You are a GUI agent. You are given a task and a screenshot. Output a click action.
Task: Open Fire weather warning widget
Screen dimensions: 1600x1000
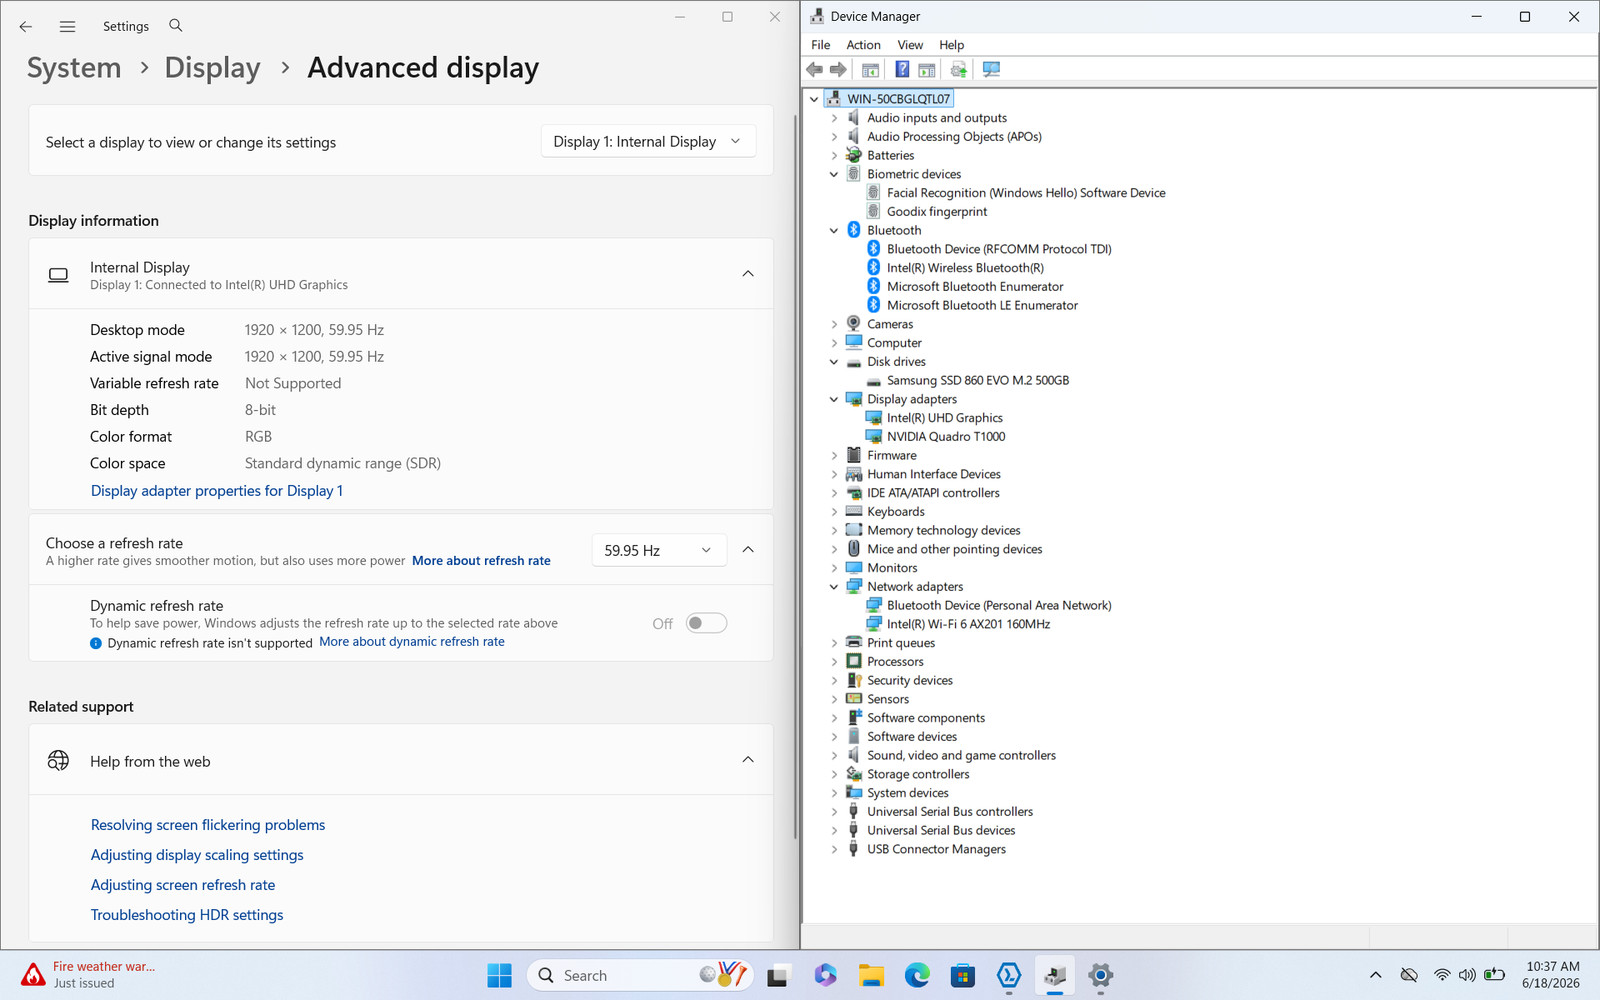click(89, 975)
